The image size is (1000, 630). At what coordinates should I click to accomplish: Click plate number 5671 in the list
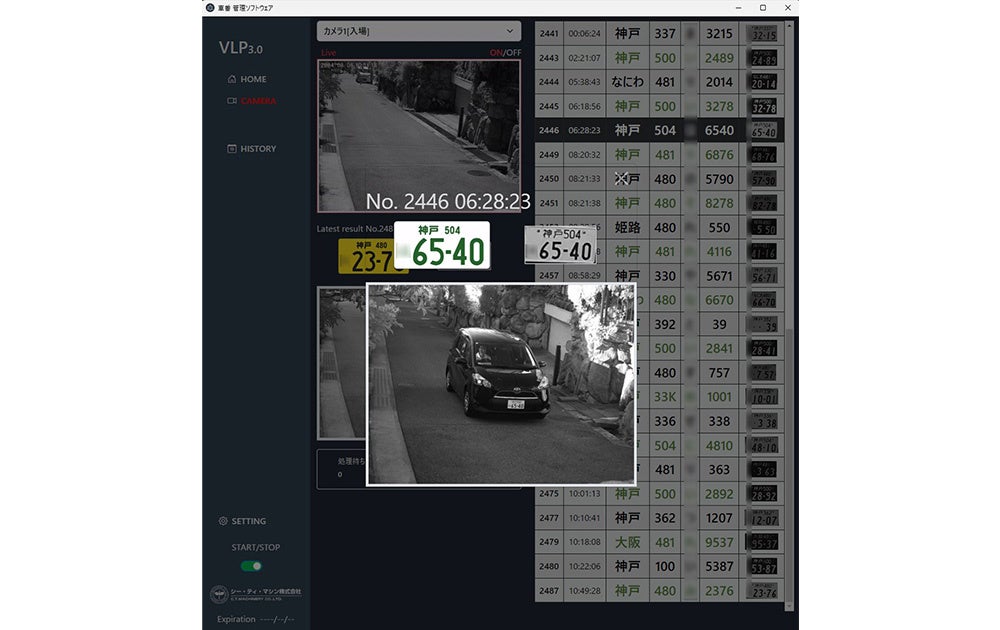click(719, 276)
